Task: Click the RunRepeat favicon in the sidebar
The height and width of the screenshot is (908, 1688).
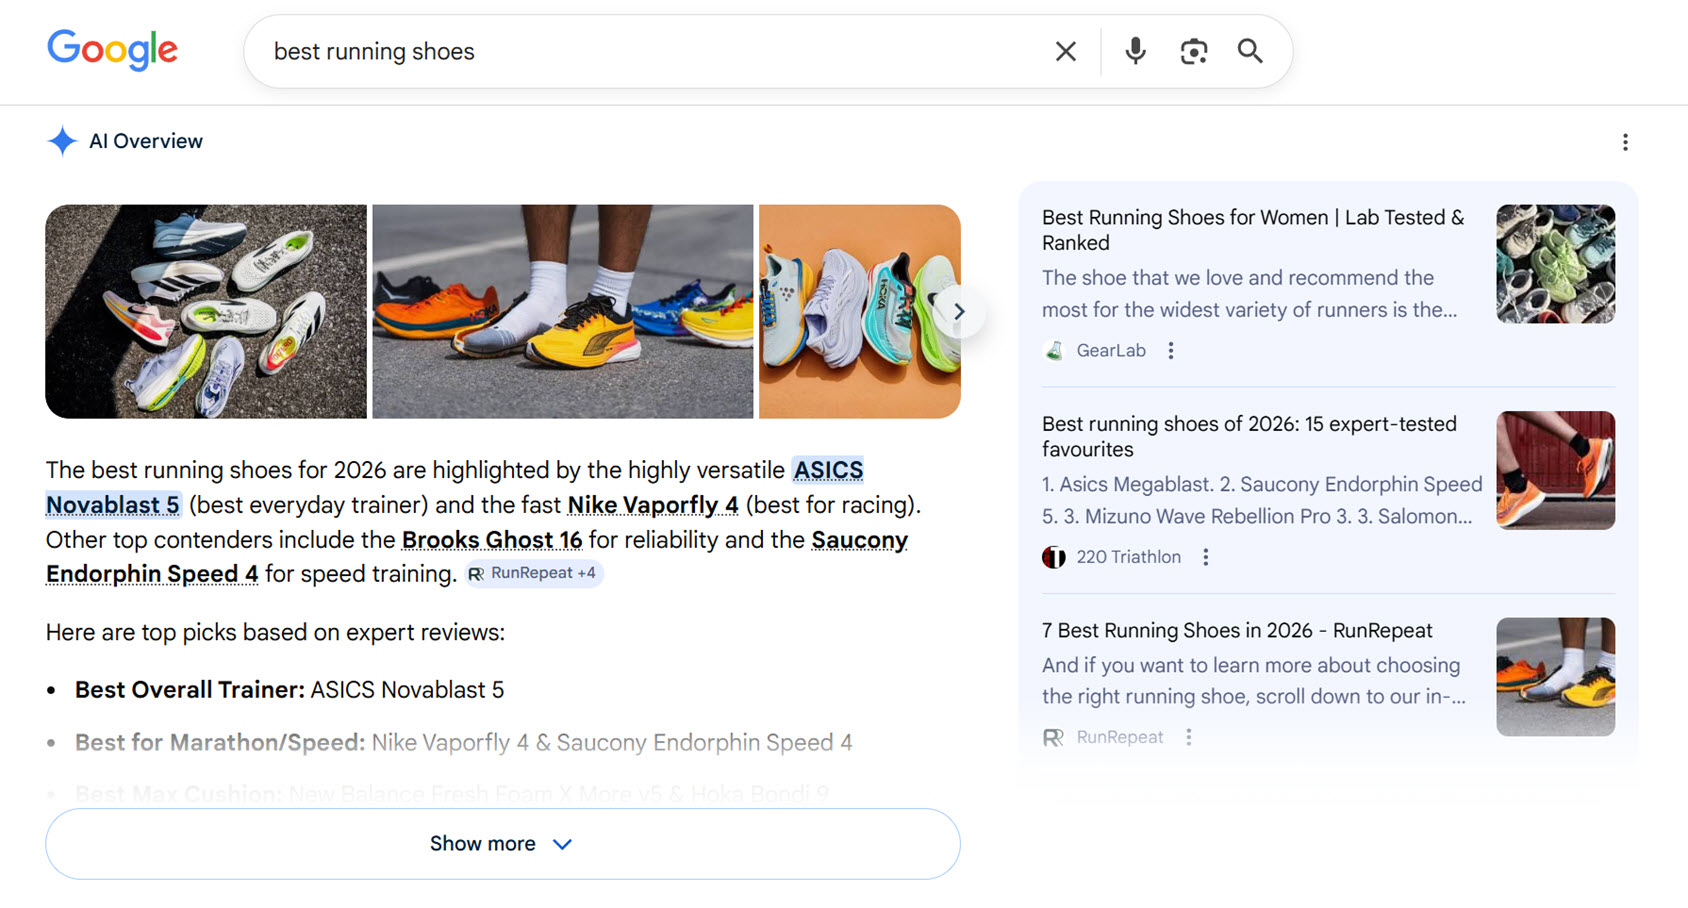Action: (x=1053, y=737)
